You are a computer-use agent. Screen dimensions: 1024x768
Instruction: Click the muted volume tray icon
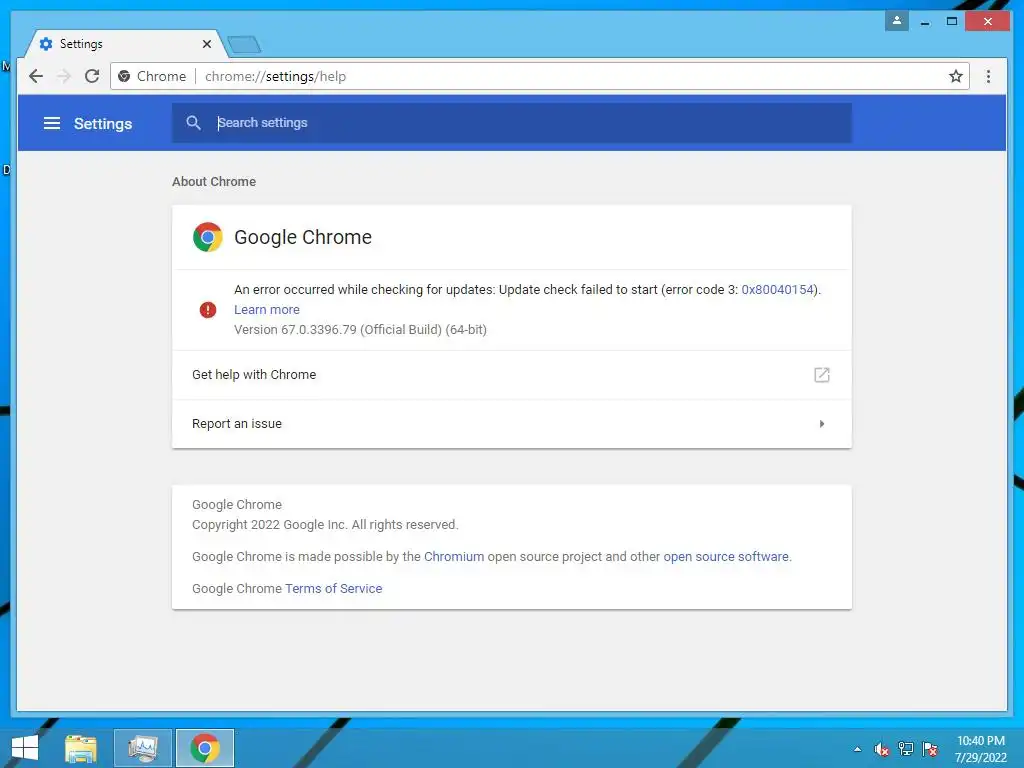click(881, 749)
